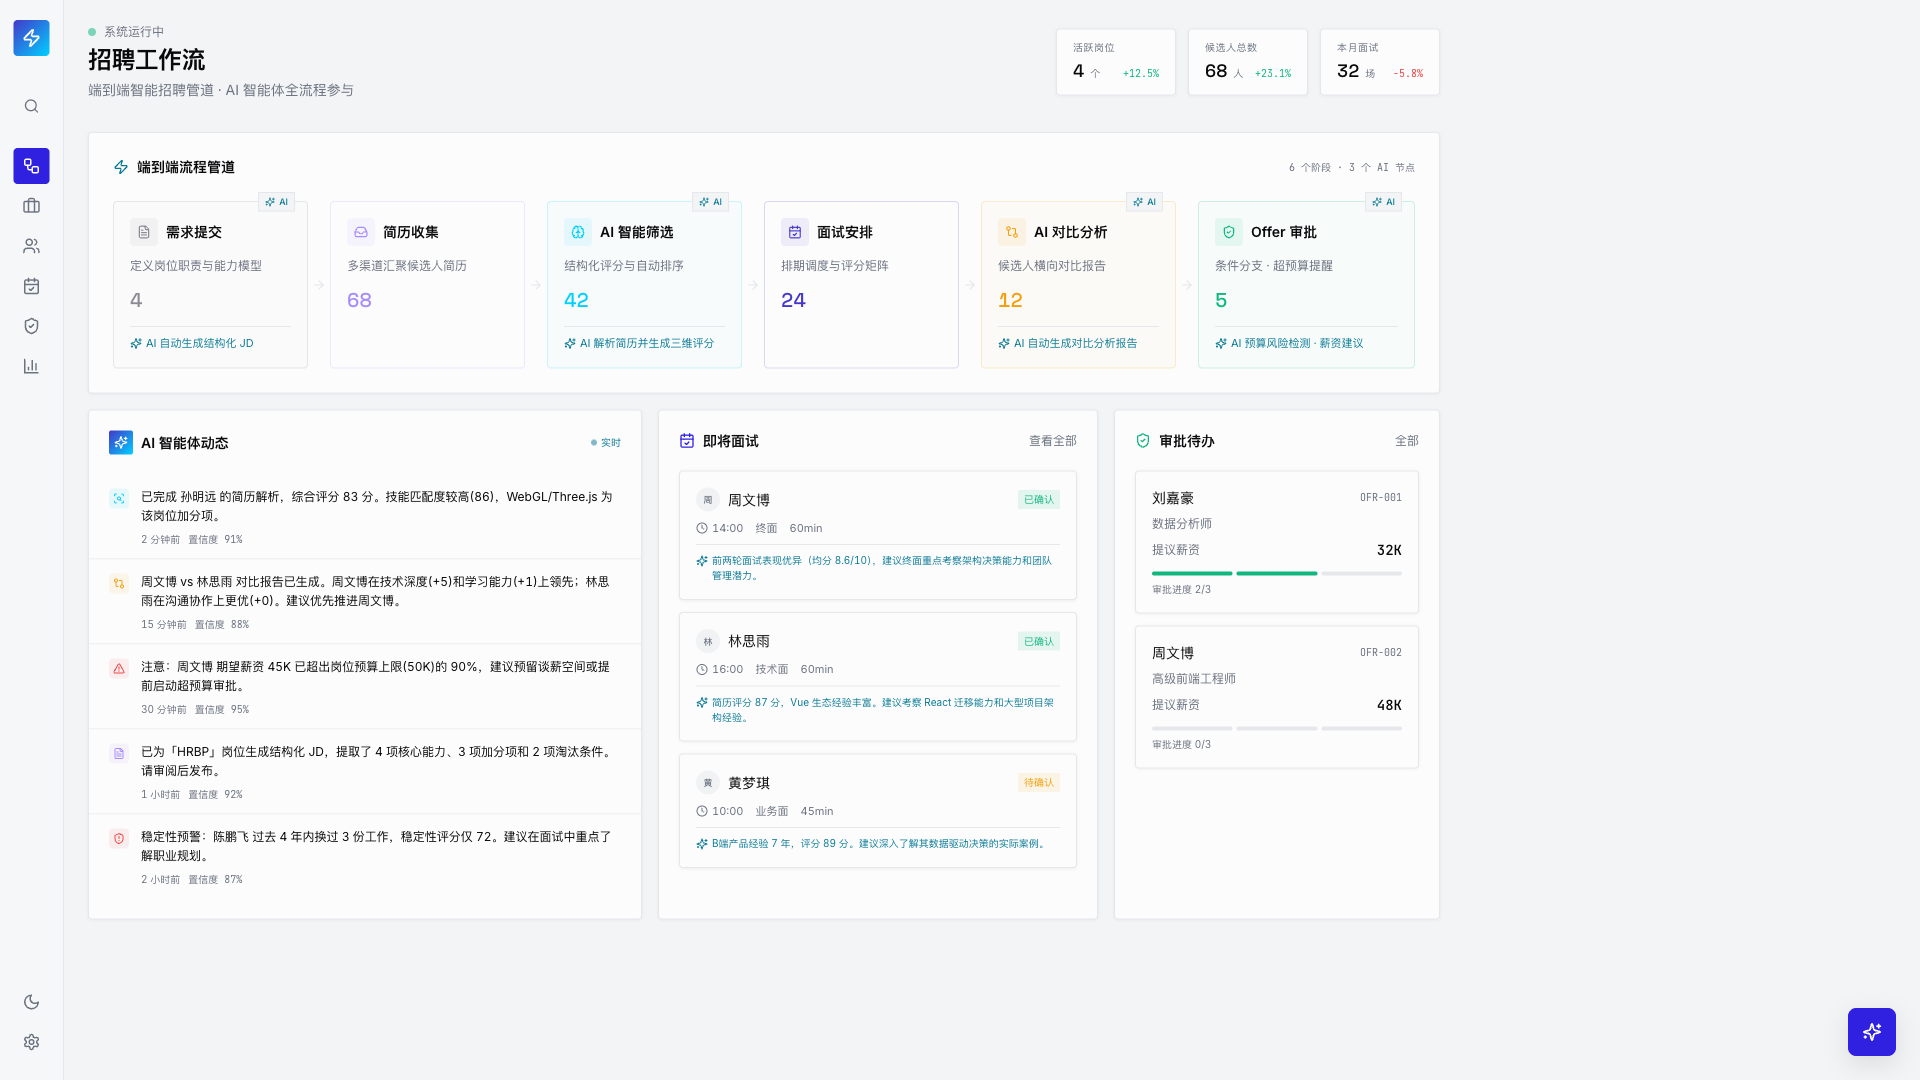Open 黄梦琪 pending interview card
Screen dimensions: 1920x1080
point(877,810)
